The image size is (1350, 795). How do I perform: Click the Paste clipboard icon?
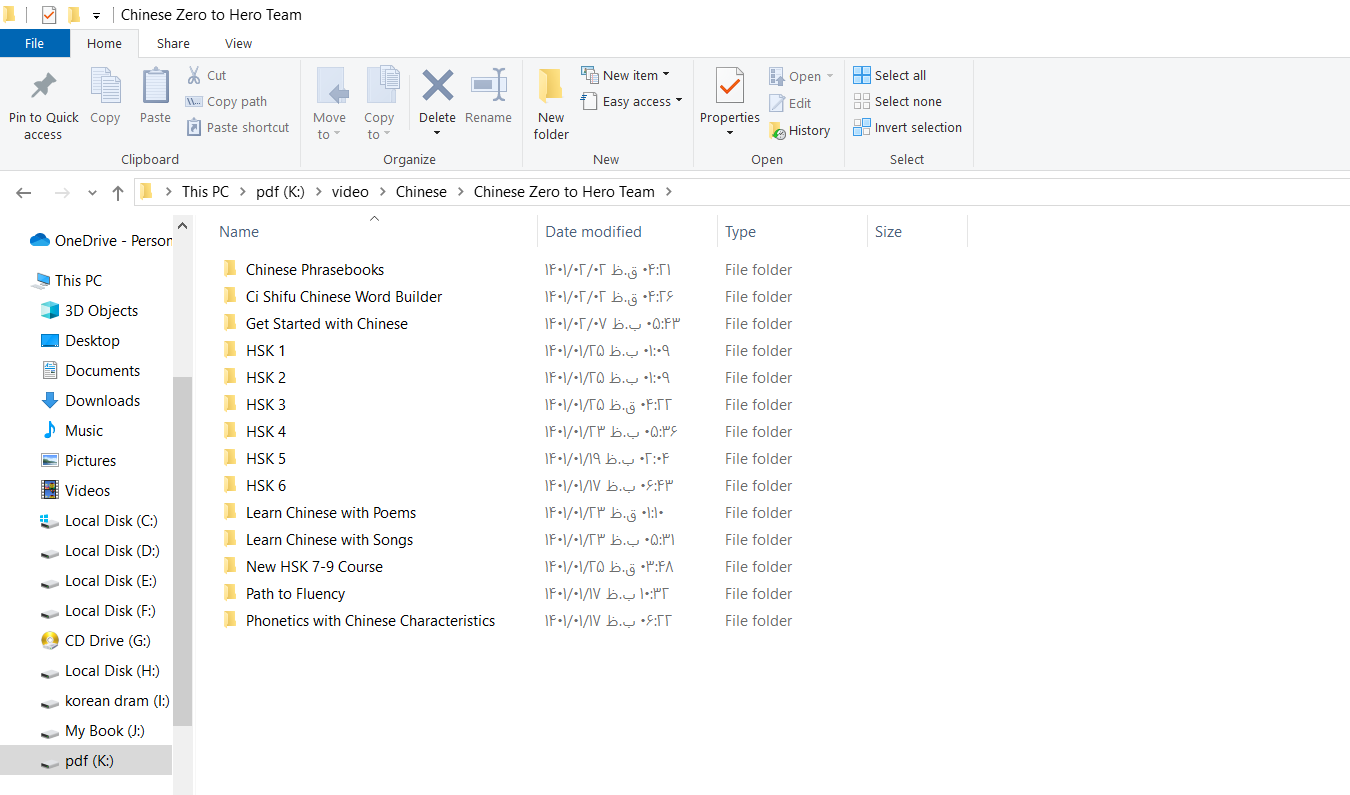155,86
